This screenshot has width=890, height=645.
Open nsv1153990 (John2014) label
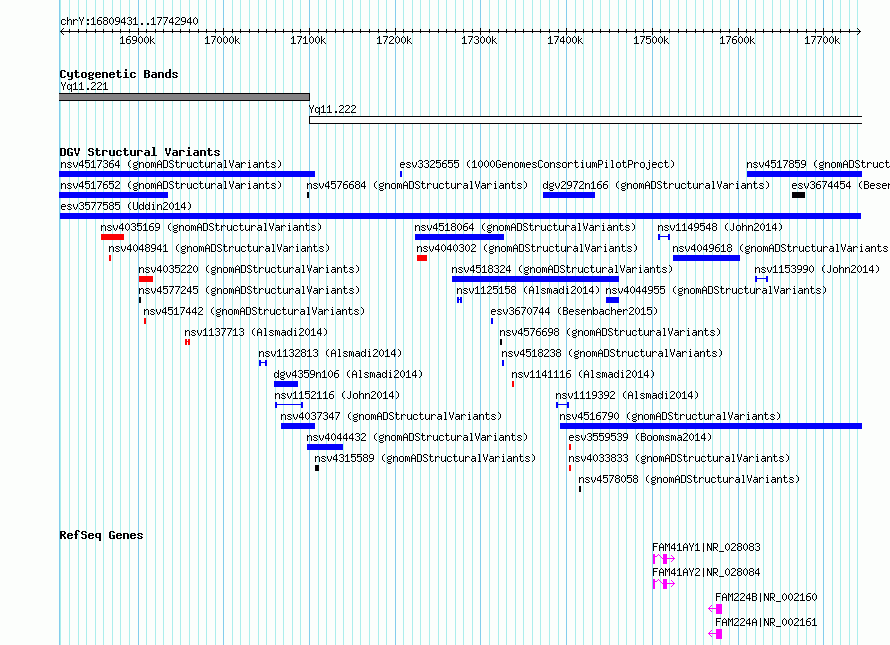coord(817,269)
